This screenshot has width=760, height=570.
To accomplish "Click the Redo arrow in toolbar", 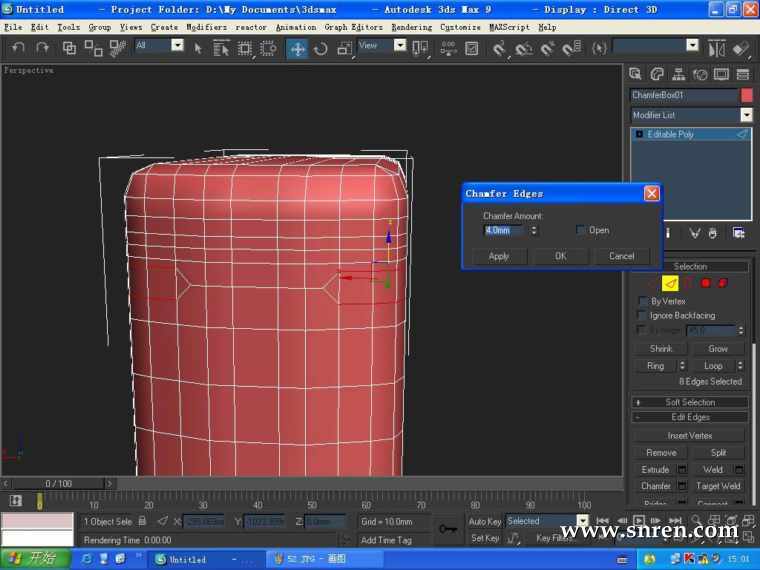I will (42, 48).
